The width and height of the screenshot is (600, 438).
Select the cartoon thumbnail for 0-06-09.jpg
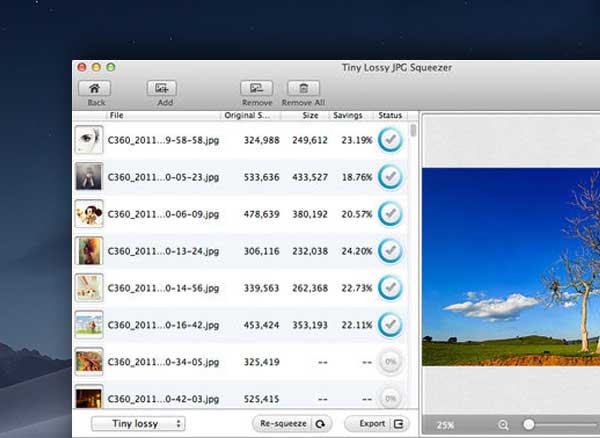89,213
